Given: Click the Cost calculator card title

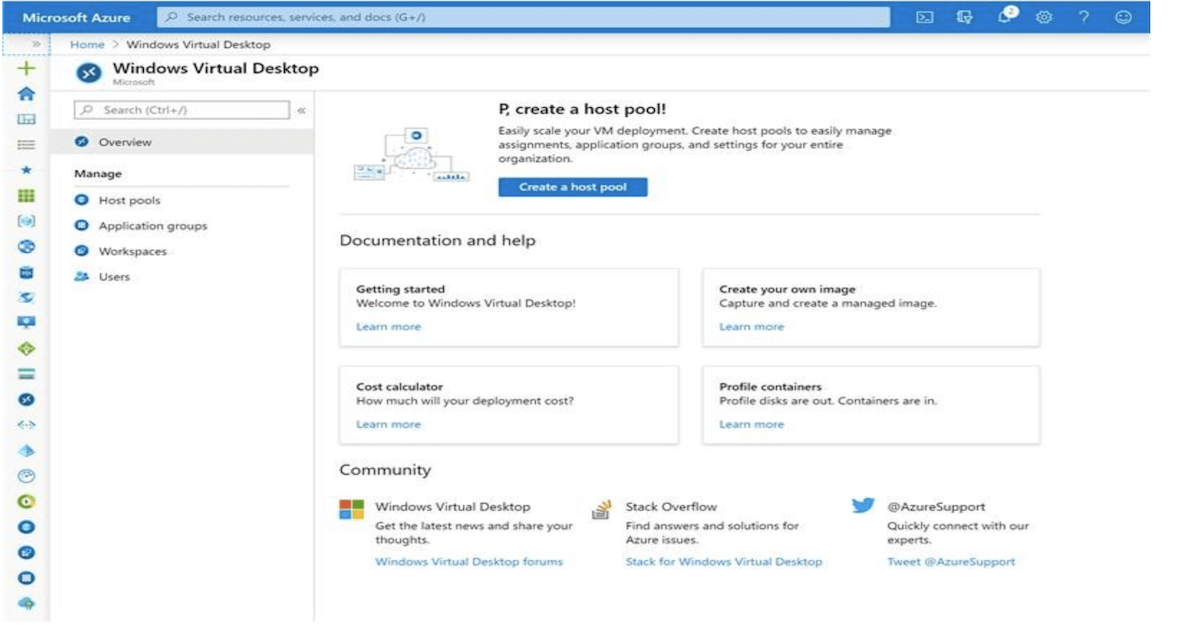Looking at the screenshot, I should point(399,387).
